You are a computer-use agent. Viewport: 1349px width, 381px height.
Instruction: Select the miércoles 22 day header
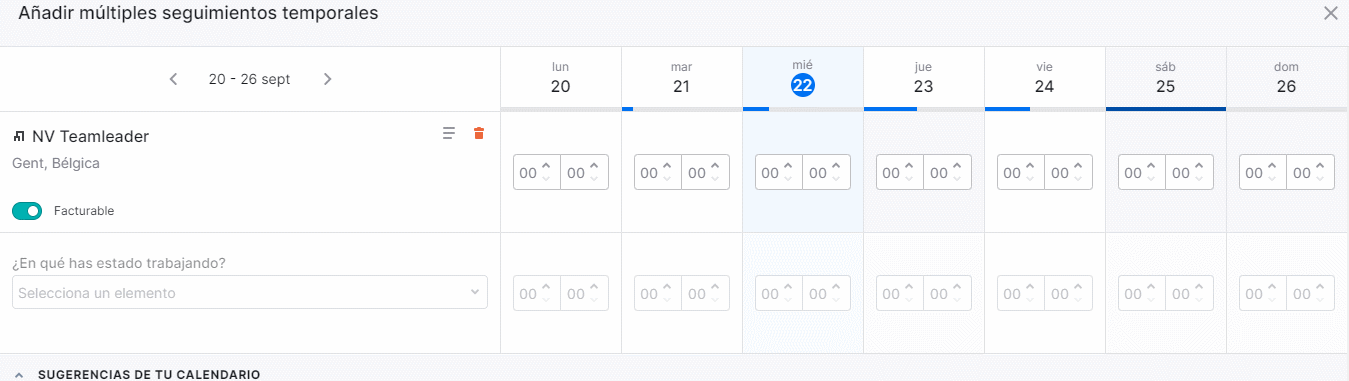click(802, 78)
